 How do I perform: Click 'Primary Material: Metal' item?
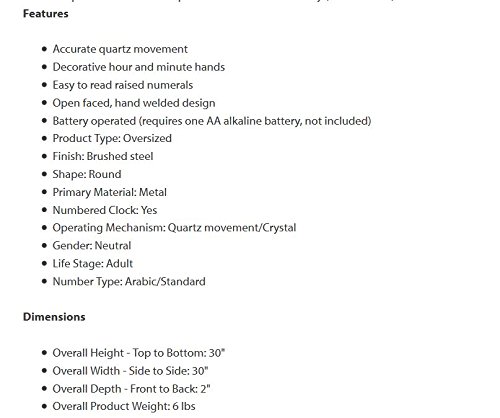pyautogui.click(x=110, y=192)
